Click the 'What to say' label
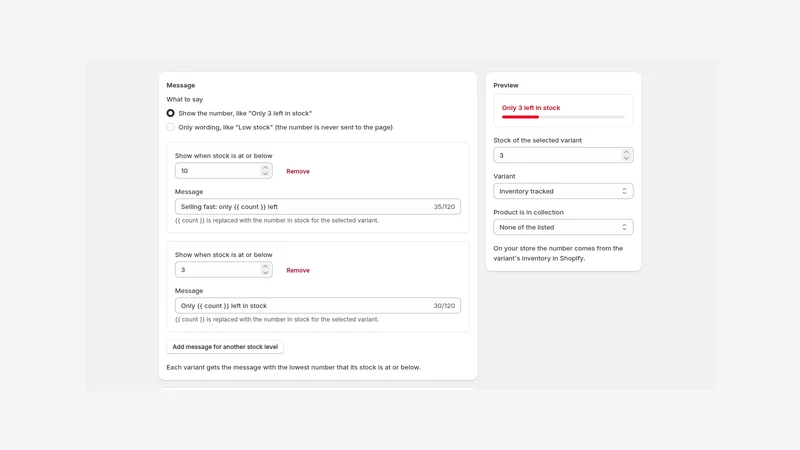Viewport: 800px width, 450px height. point(184,99)
